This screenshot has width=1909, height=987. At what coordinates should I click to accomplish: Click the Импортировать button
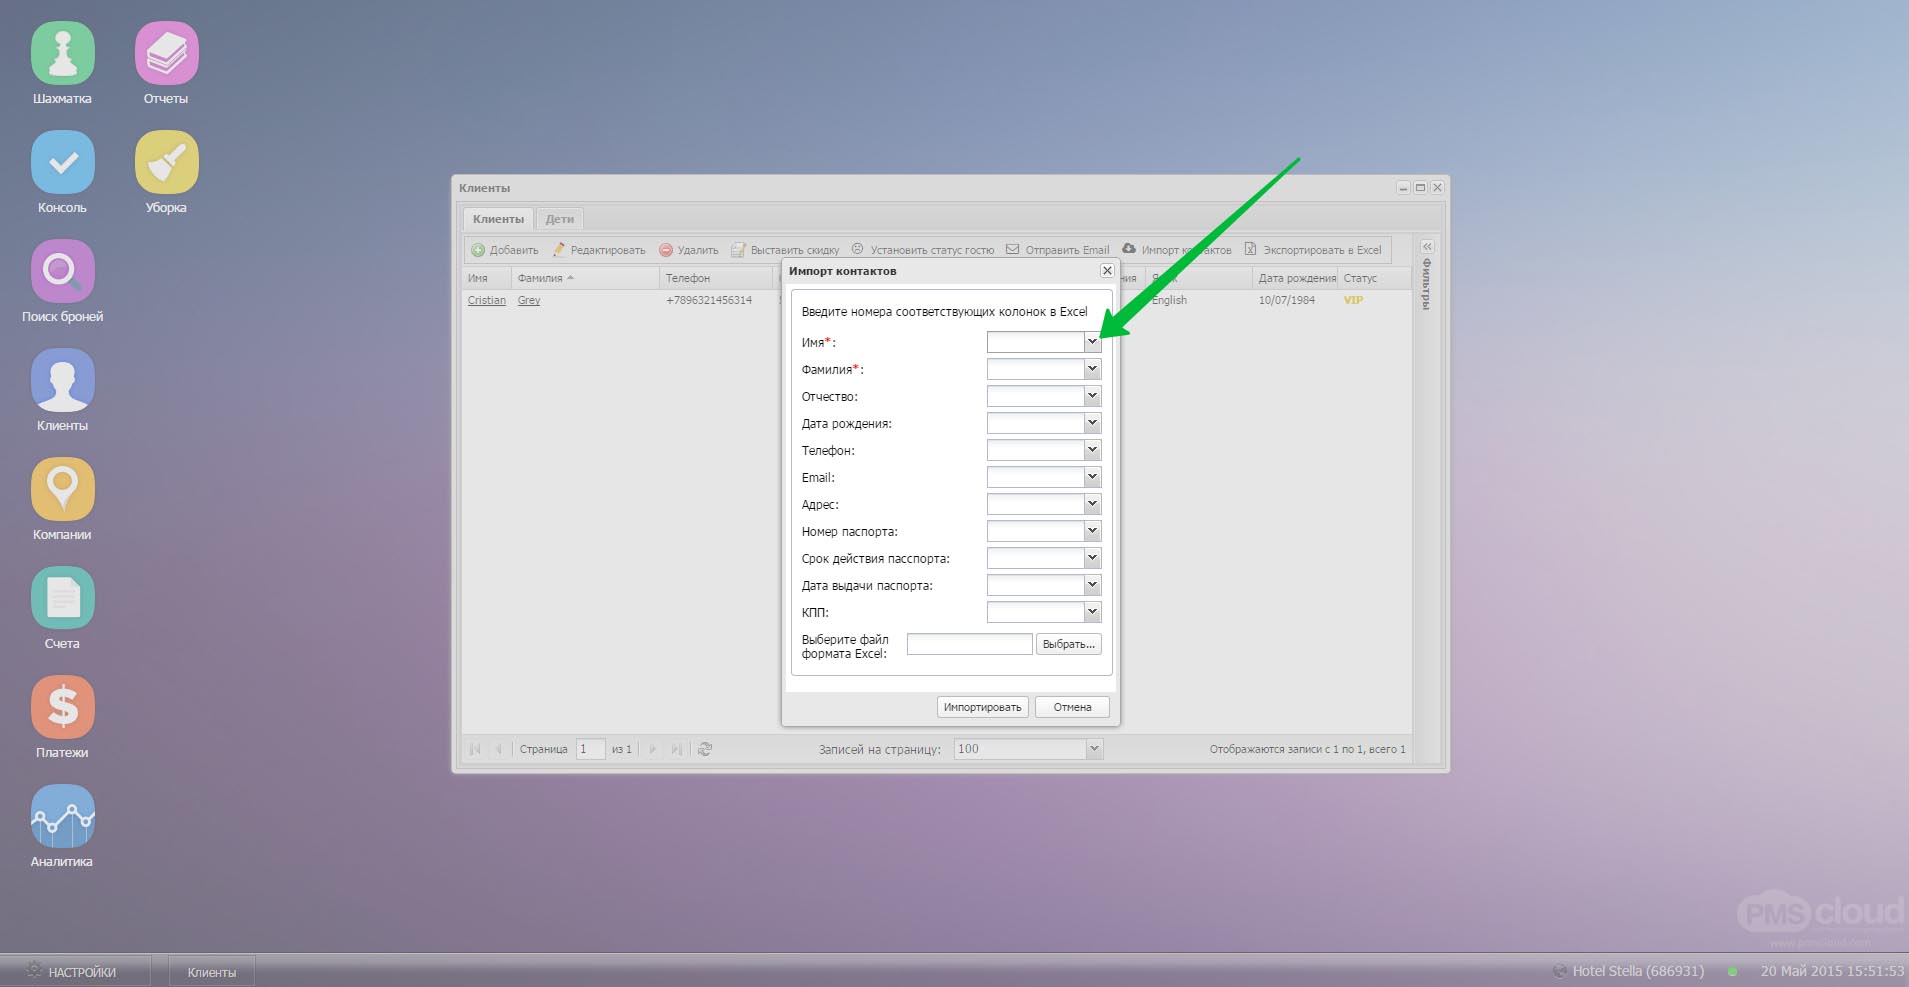coord(983,707)
